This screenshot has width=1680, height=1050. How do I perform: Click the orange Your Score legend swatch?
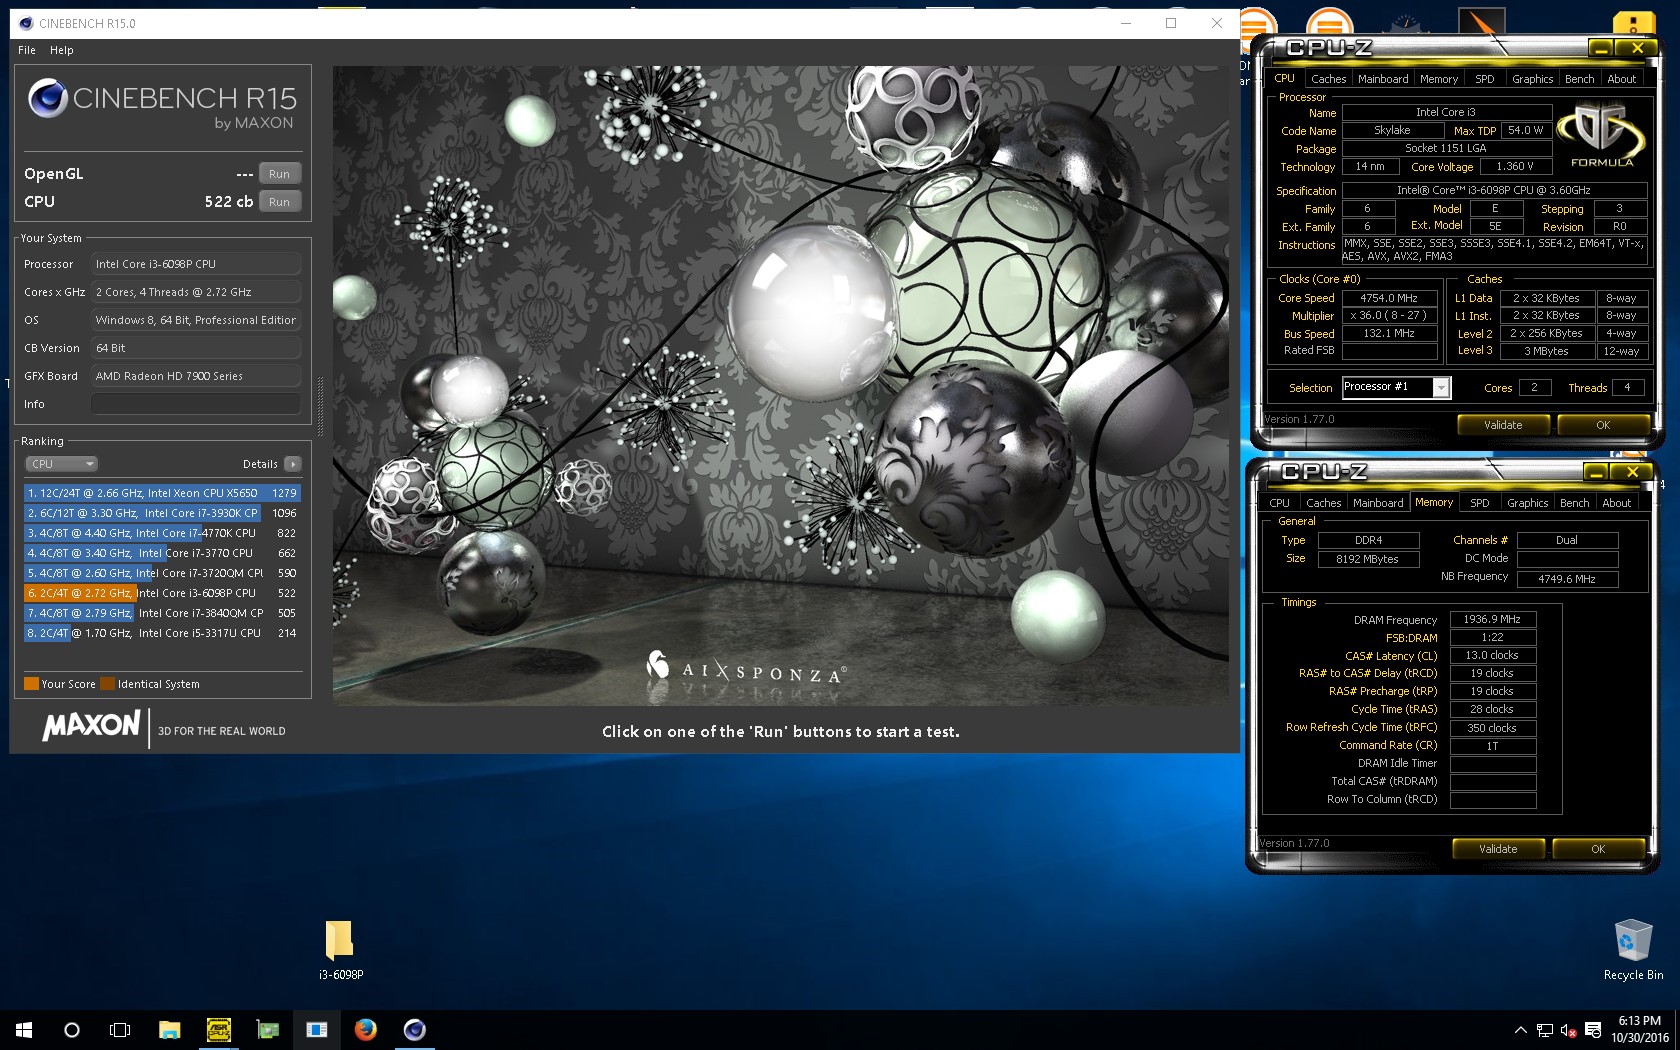31,684
